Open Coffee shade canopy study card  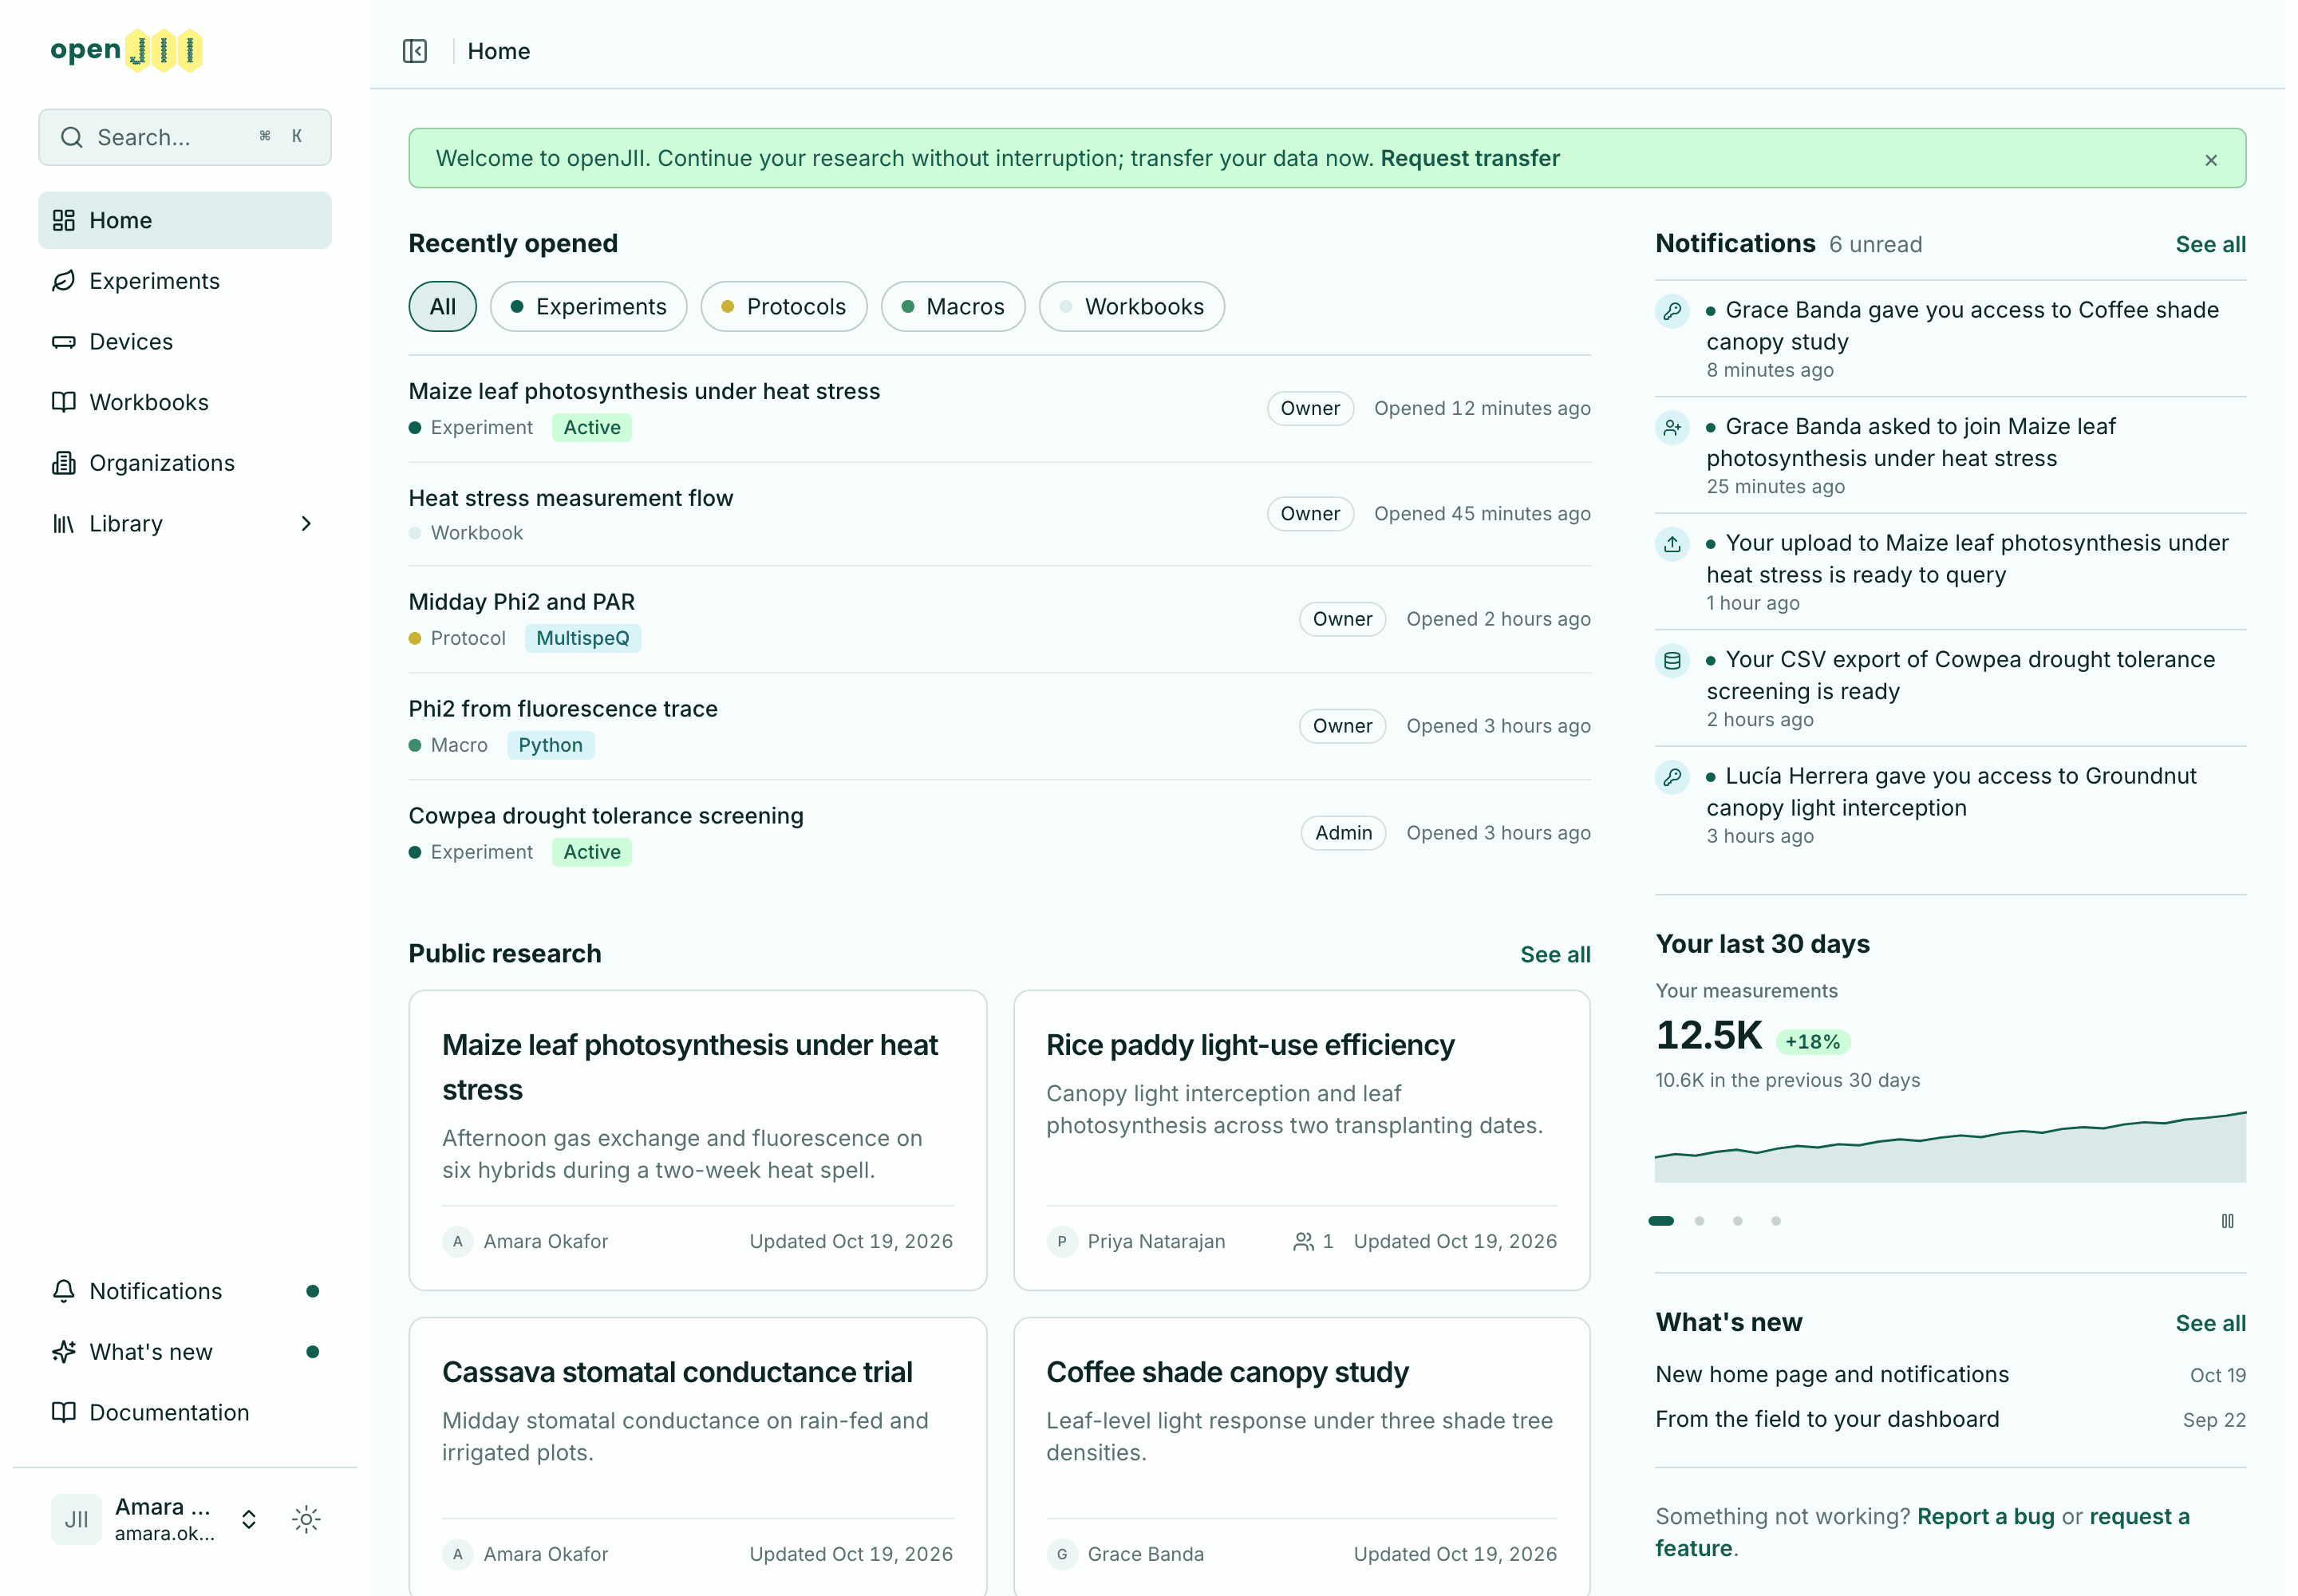click(1301, 1456)
